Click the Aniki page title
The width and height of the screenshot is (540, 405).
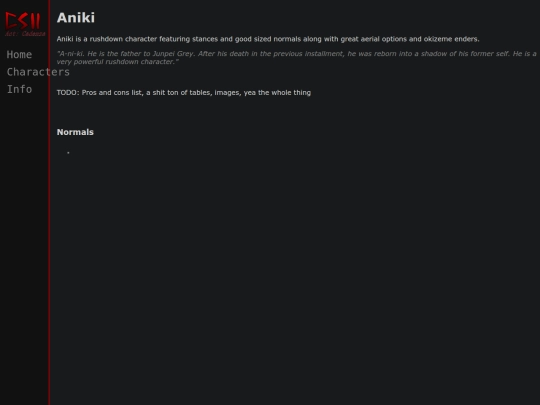(76, 18)
